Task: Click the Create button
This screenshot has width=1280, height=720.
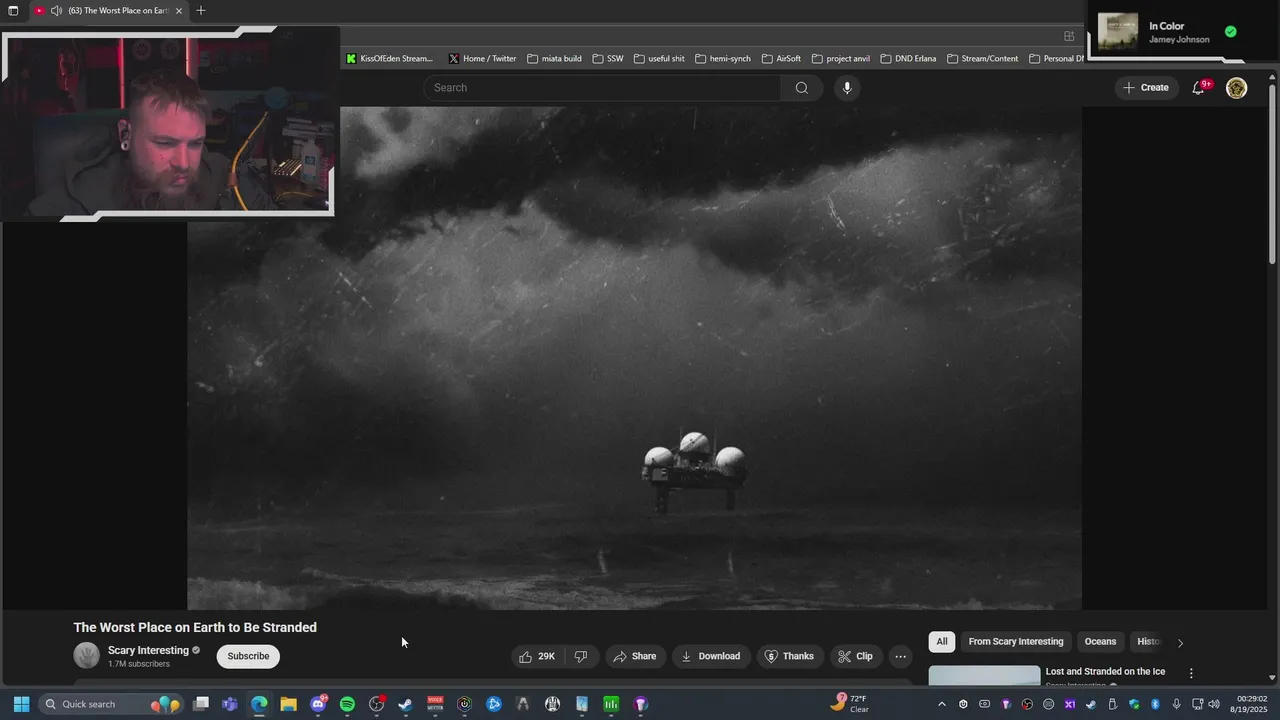Action: tap(1145, 88)
